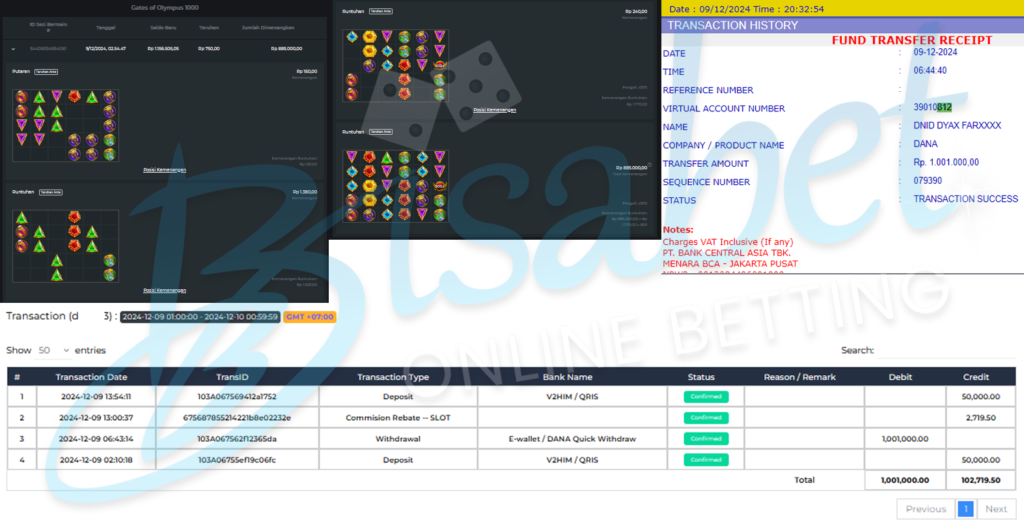Screen dimensions: 1024x525
Task: Click the GMT +07:00 timezone badge
Action: click(x=309, y=317)
